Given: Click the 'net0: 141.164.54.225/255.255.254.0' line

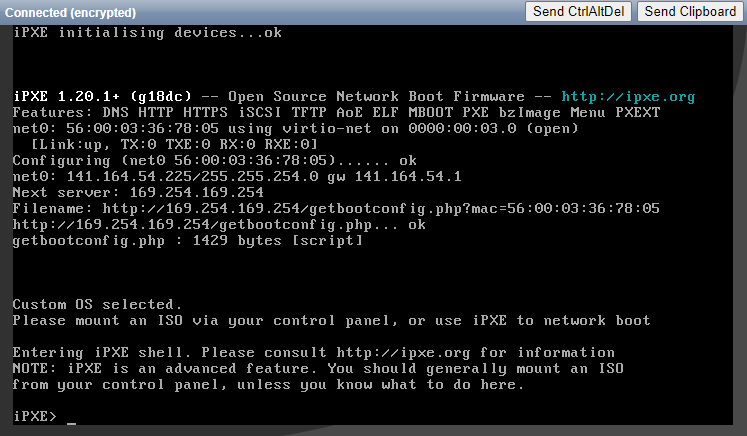Looking at the screenshot, I should click(237, 177).
